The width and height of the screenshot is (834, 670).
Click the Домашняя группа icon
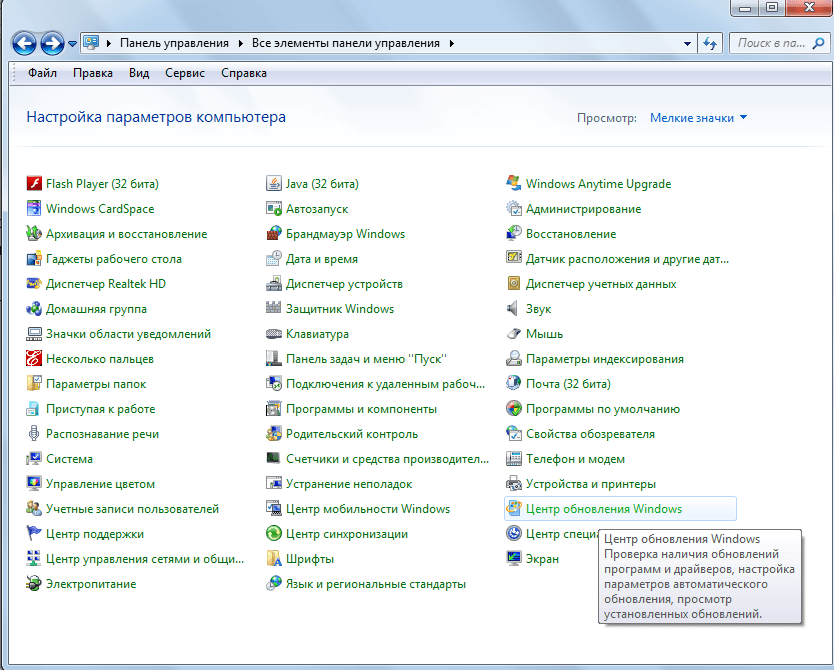(34, 308)
